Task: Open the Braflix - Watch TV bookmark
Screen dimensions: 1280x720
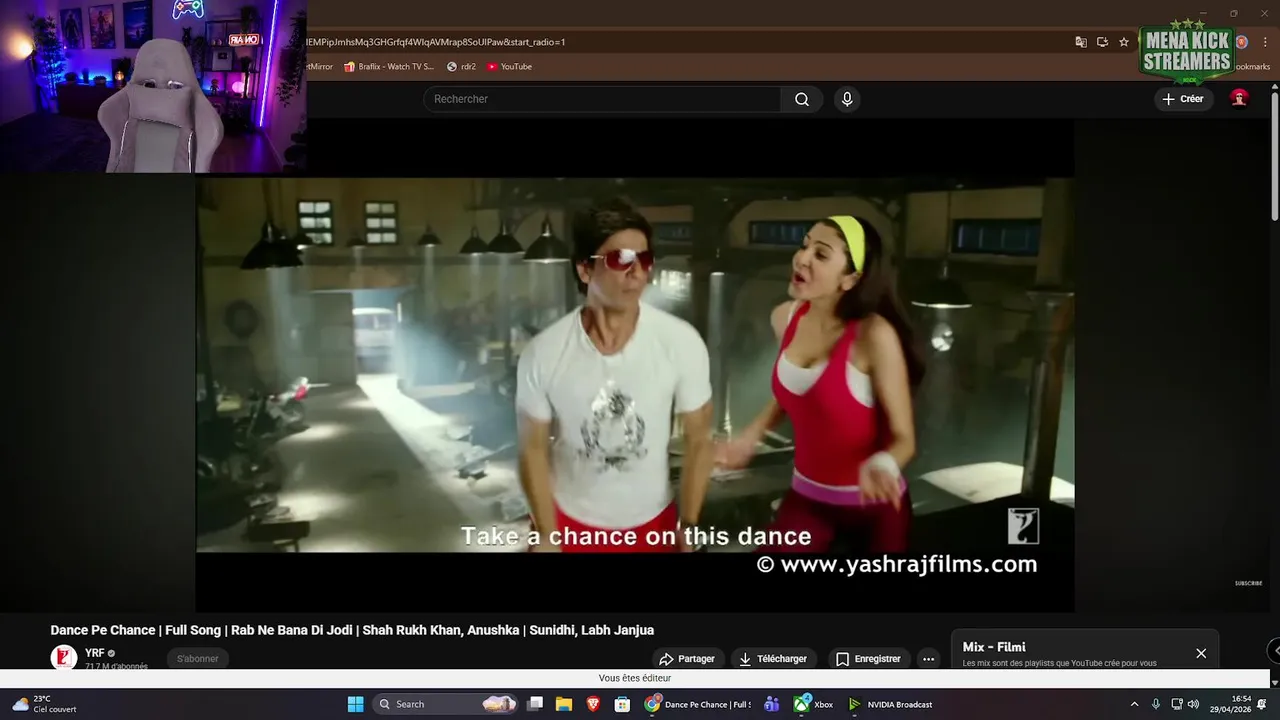Action: coord(389,67)
